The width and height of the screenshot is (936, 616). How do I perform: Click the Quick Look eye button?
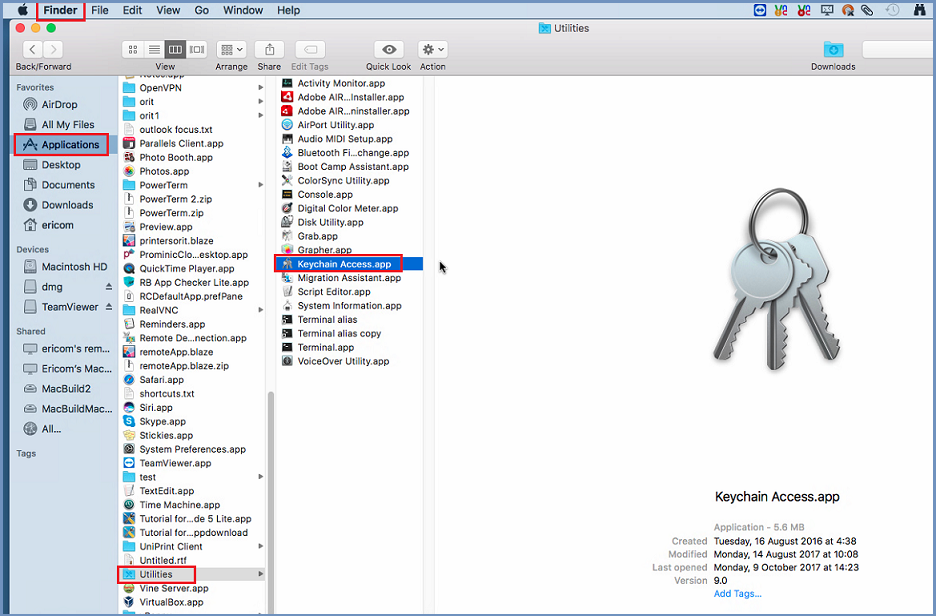[389, 50]
